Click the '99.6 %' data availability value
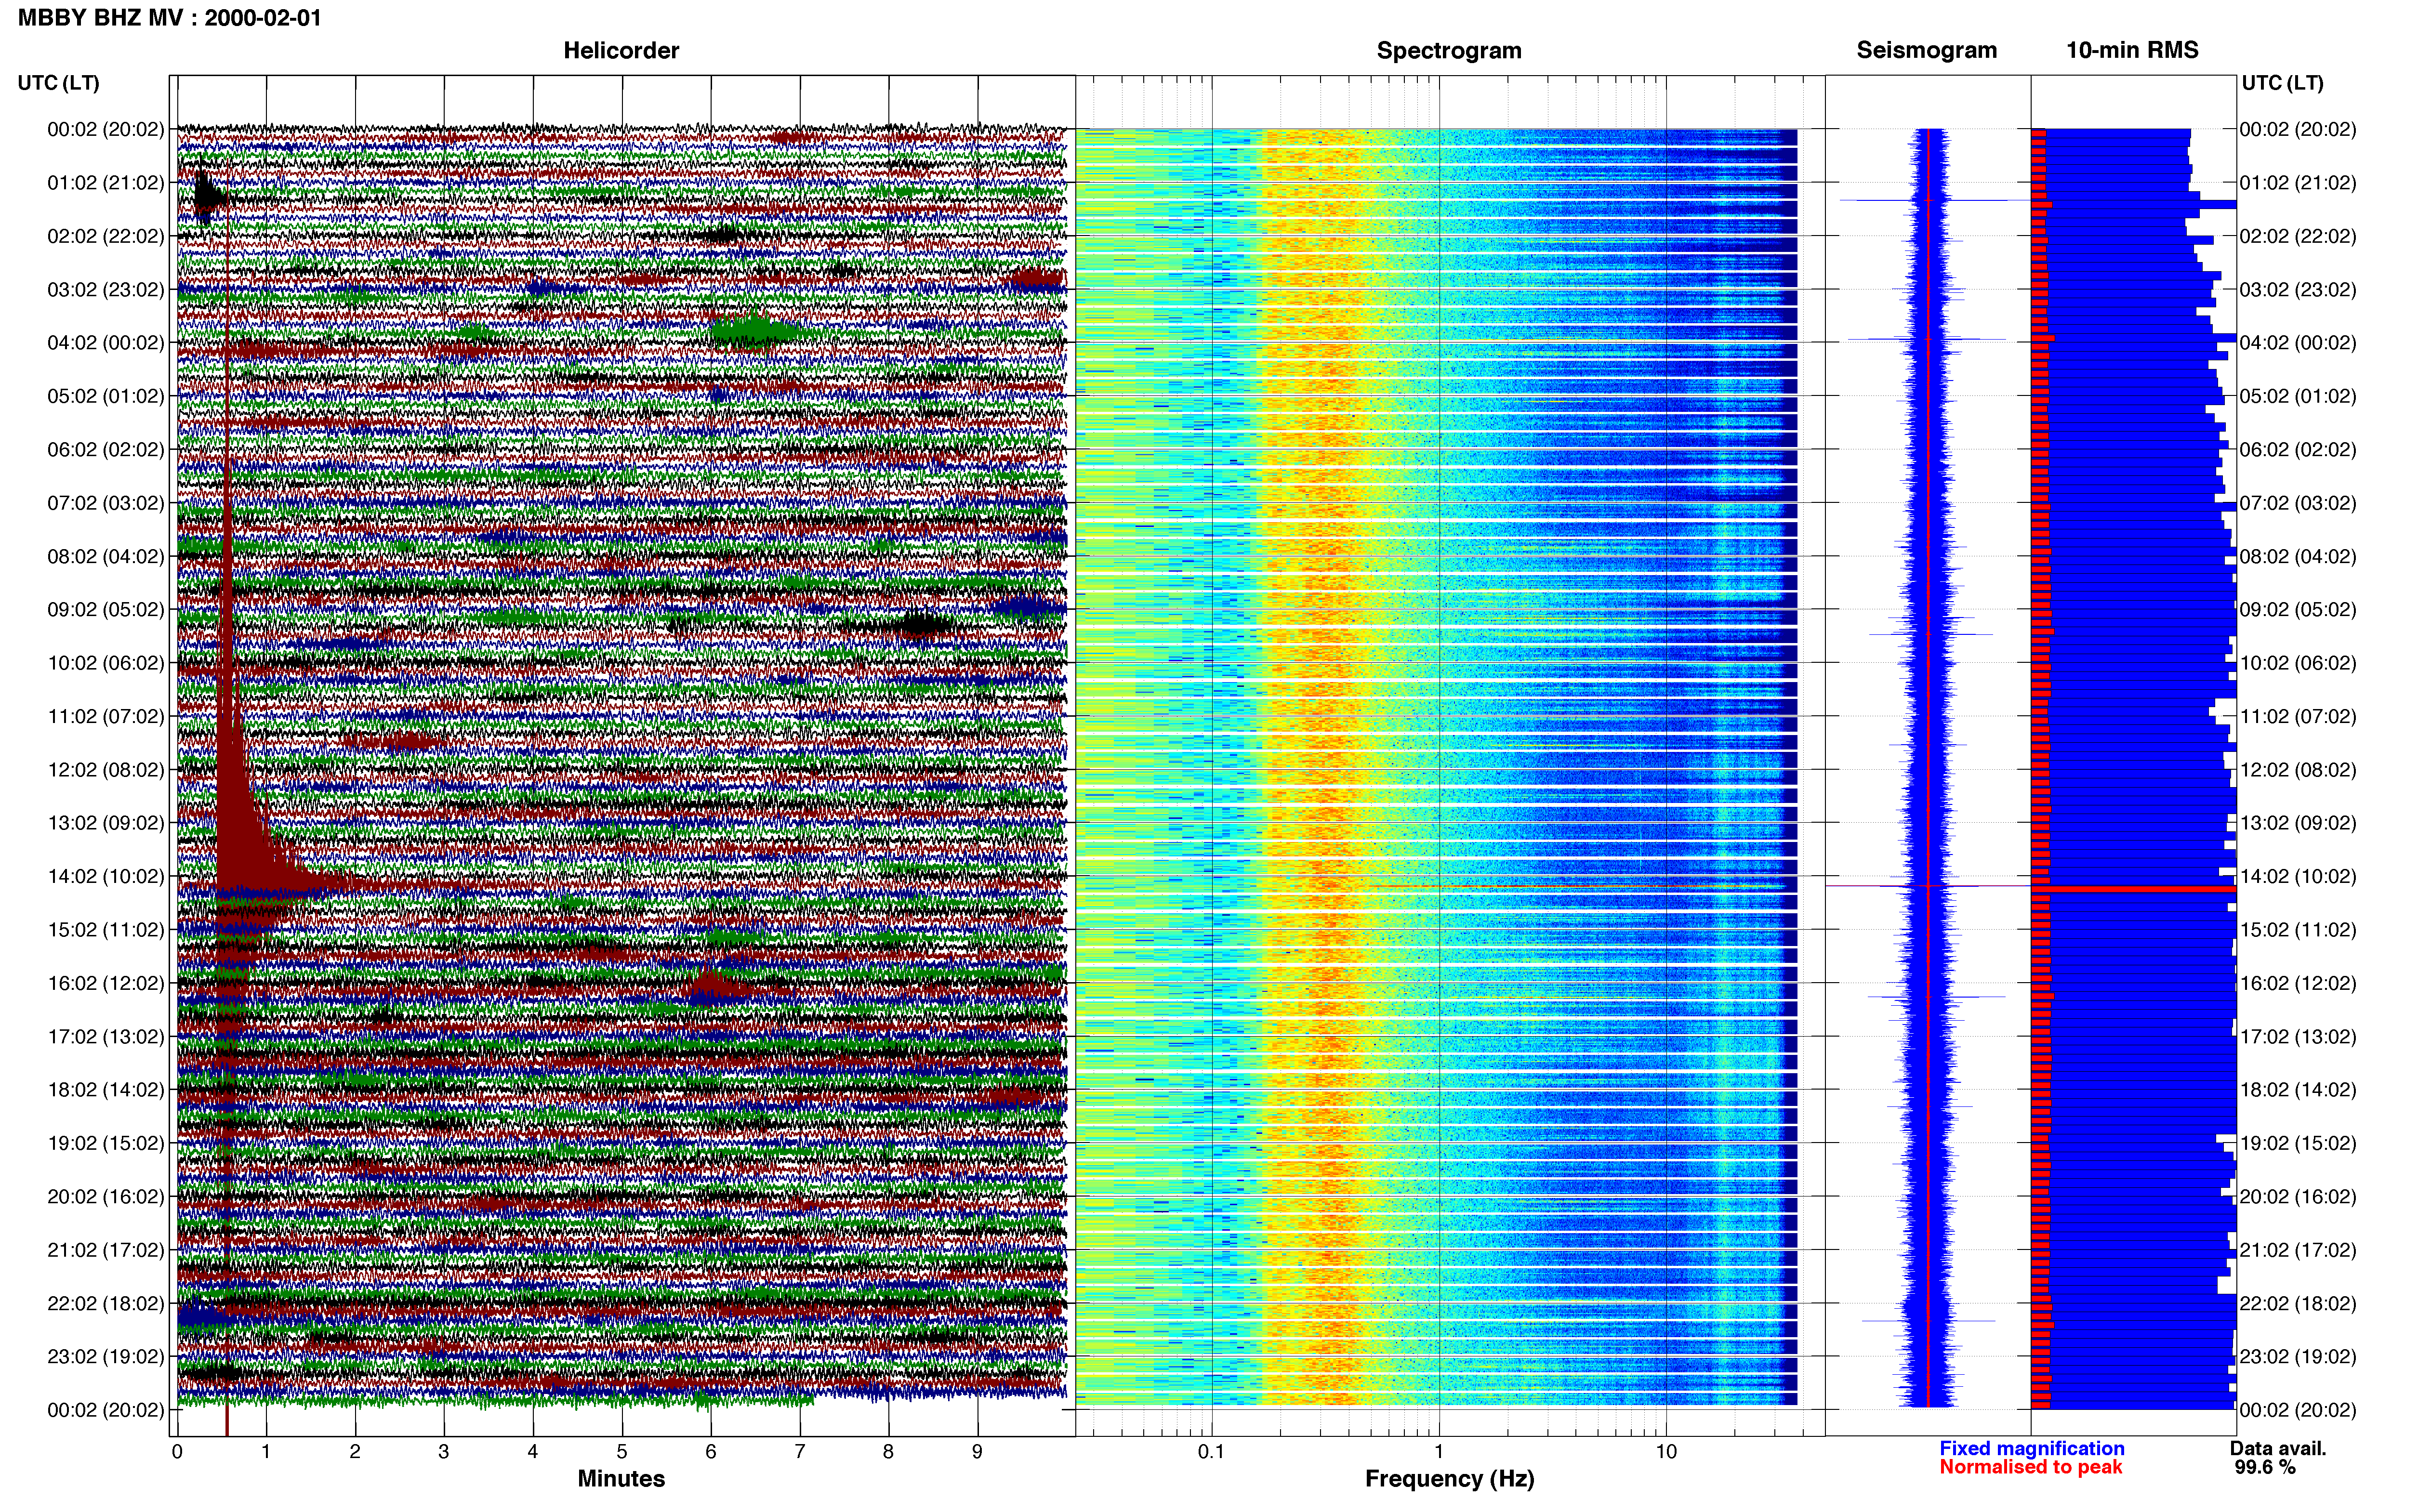The image size is (2418, 1512). 2265,1467
